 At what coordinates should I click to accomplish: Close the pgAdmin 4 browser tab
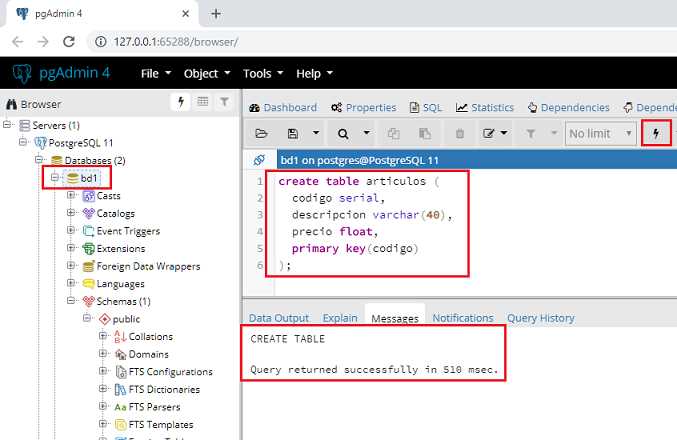tap(185, 14)
